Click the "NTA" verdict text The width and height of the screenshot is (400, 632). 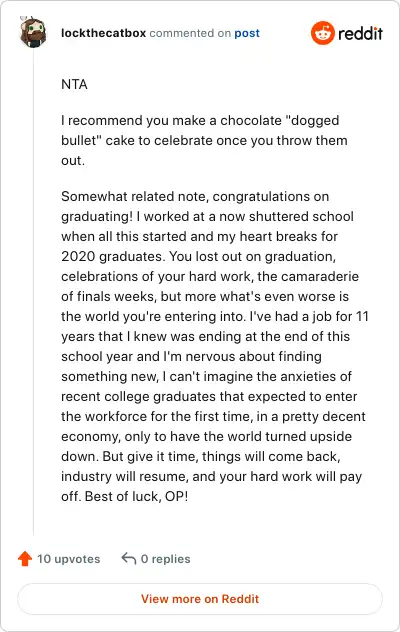(74, 84)
